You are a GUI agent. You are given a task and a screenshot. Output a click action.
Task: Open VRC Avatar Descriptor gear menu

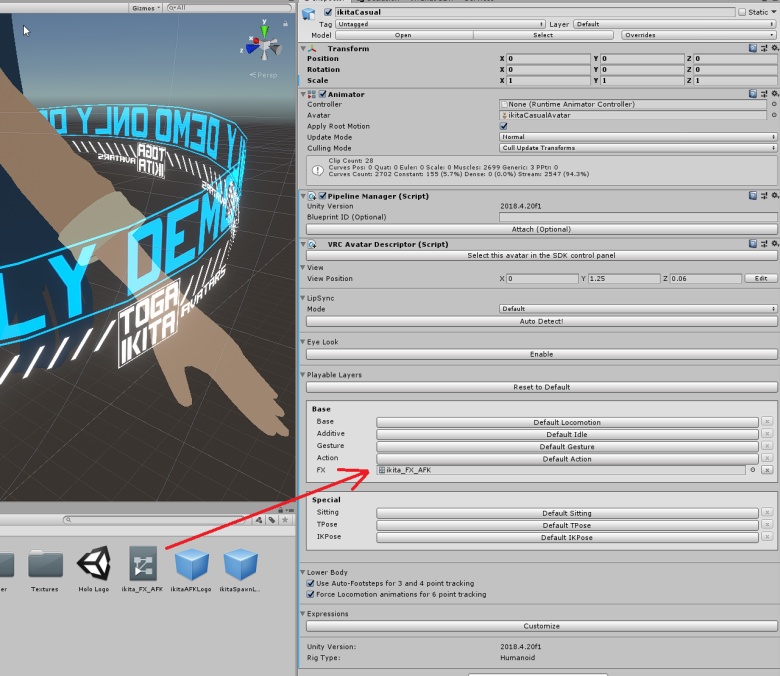tap(775, 244)
